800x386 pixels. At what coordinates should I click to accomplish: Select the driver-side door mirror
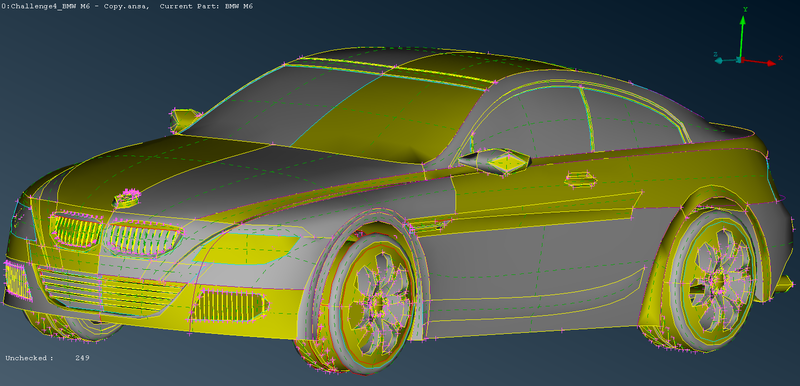494,161
